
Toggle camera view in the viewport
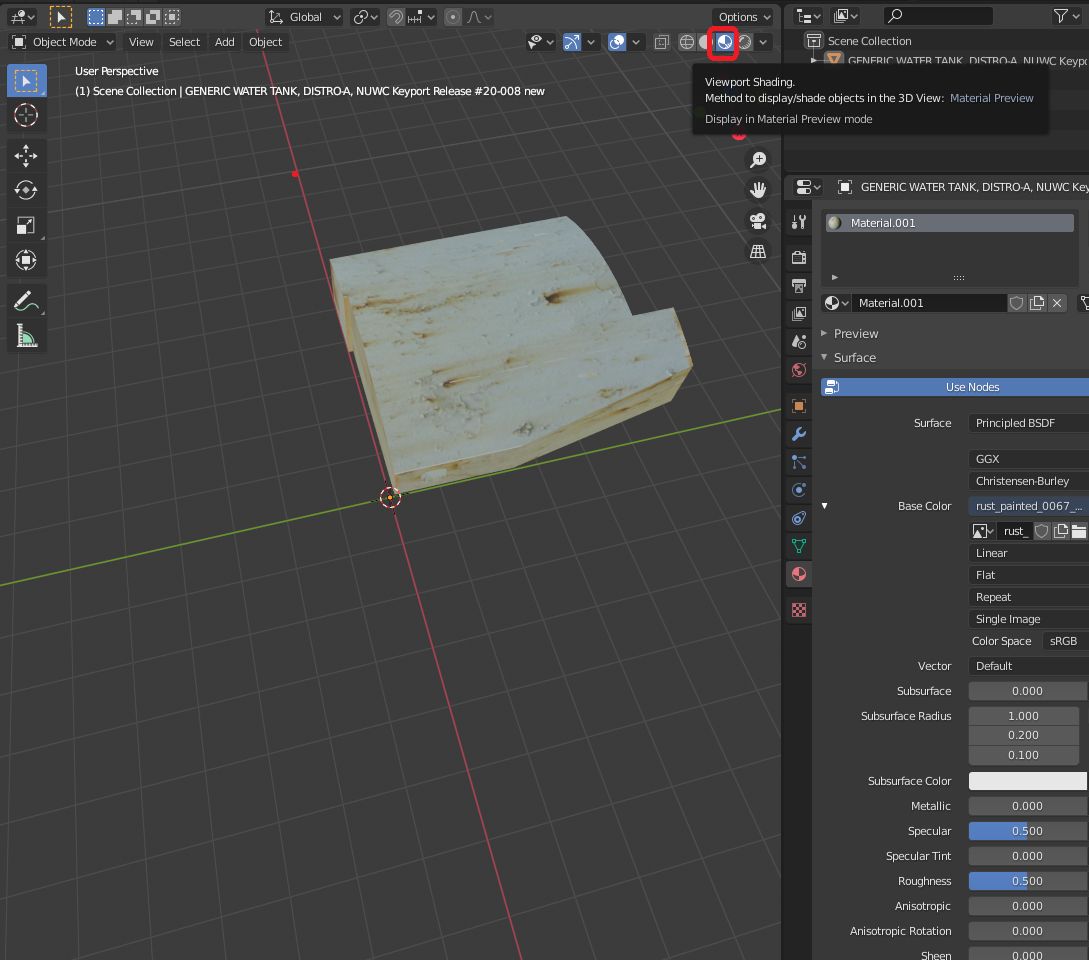(x=758, y=221)
